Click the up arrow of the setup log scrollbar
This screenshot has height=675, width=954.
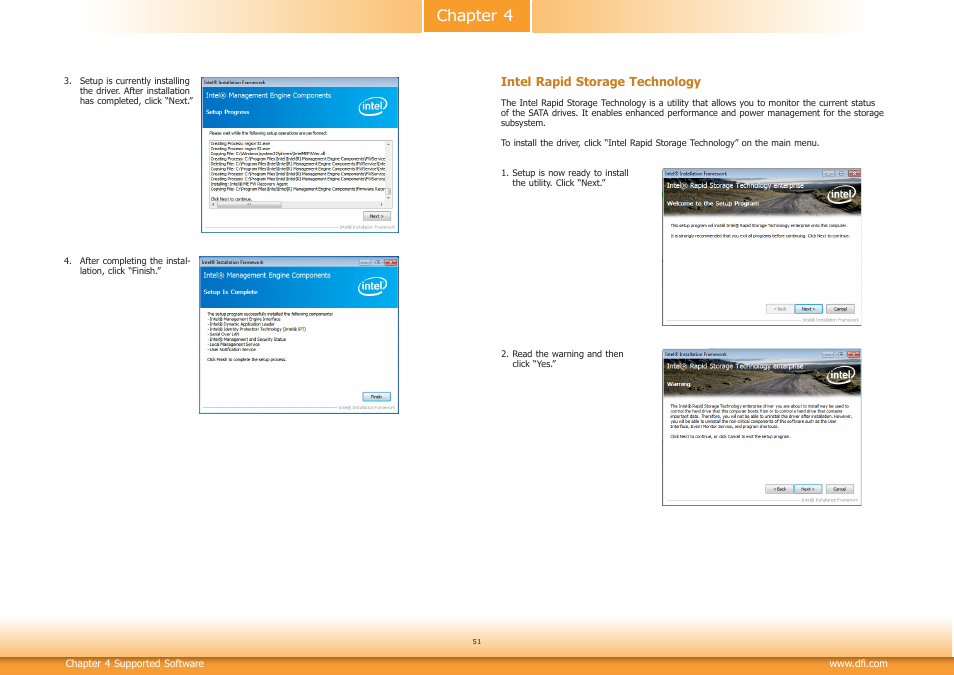point(389,144)
